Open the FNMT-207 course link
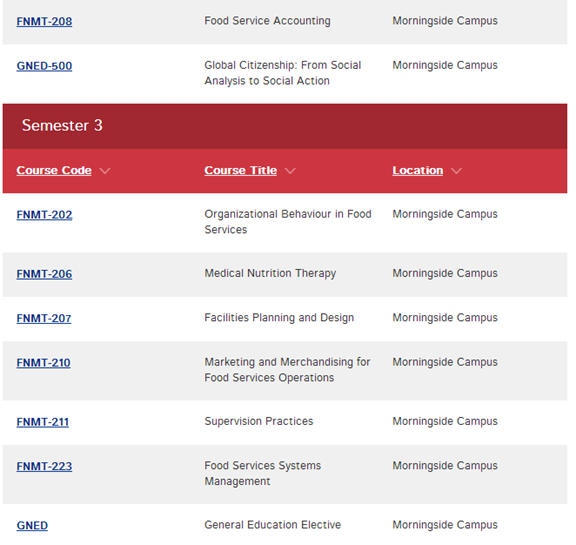The width and height of the screenshot is (576, 545). click(44, 318)
